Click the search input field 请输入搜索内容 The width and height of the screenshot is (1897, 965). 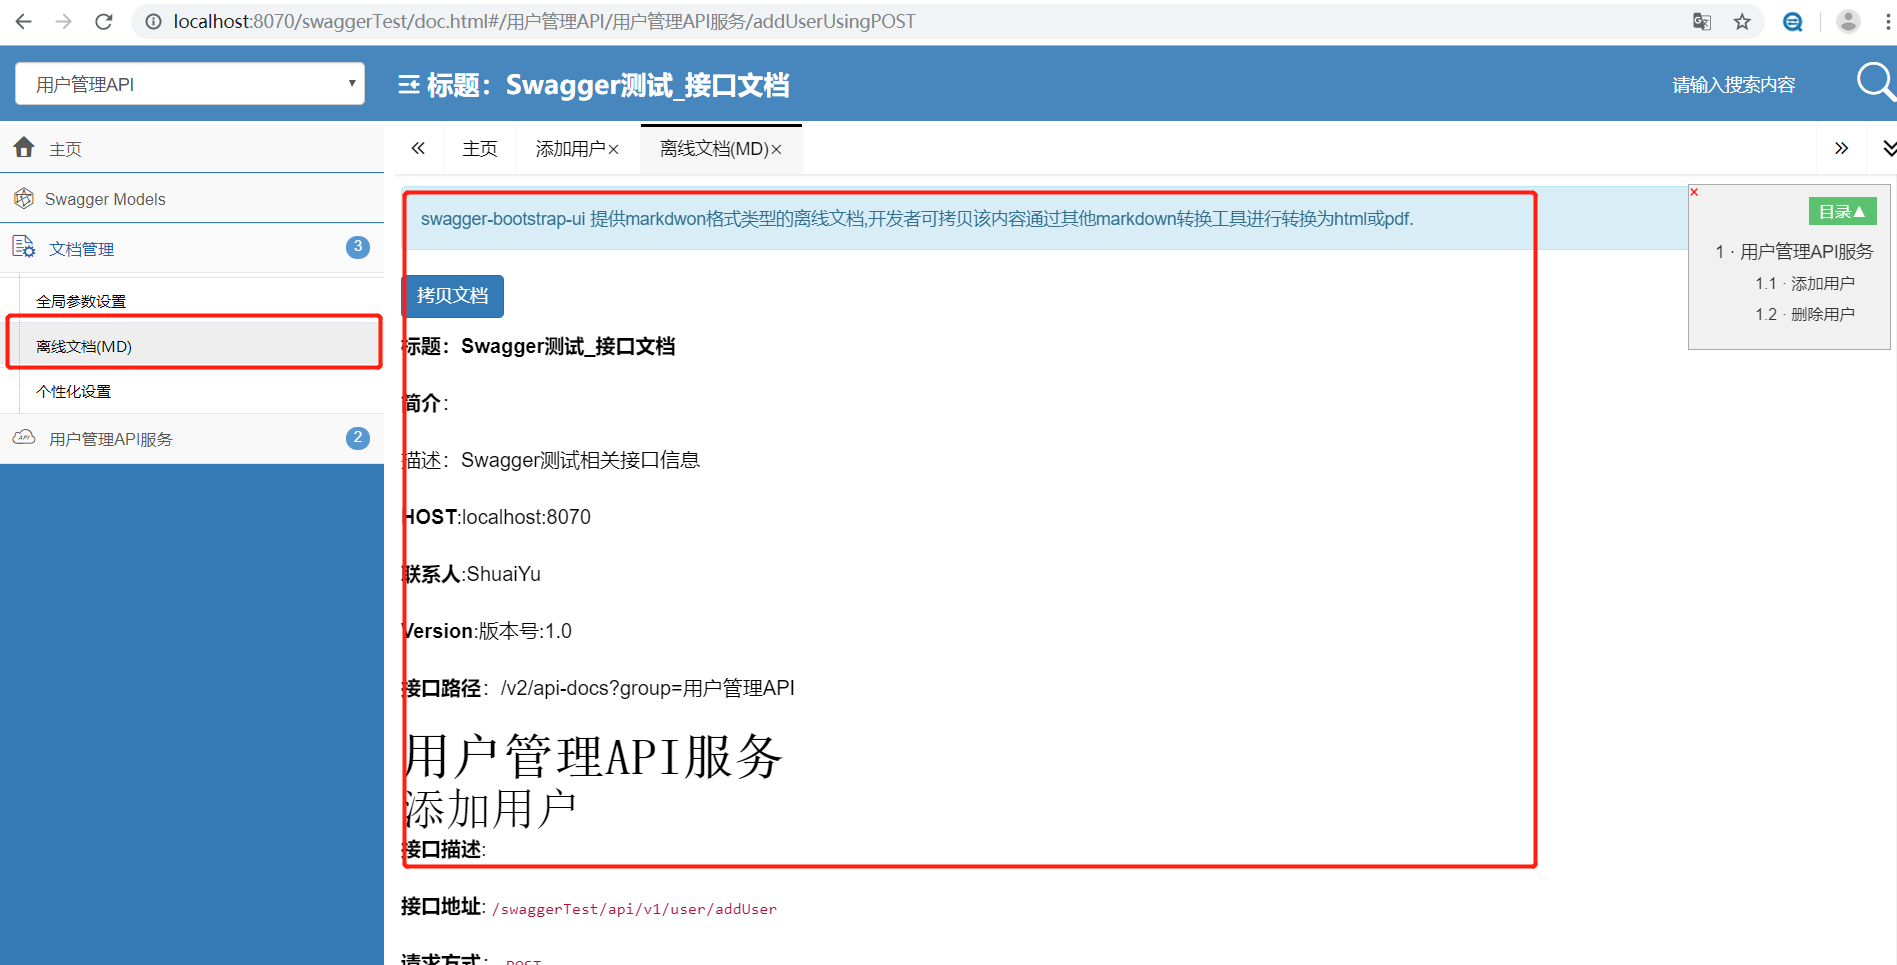1733,85
